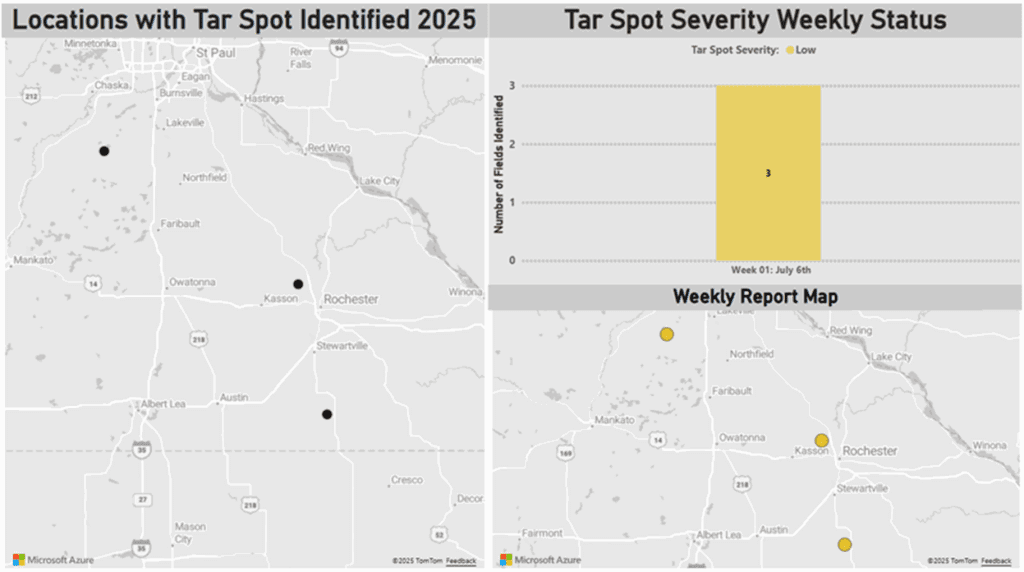Click the Albert Lea label on left map
1024x572 pixels.
(163, 404)
